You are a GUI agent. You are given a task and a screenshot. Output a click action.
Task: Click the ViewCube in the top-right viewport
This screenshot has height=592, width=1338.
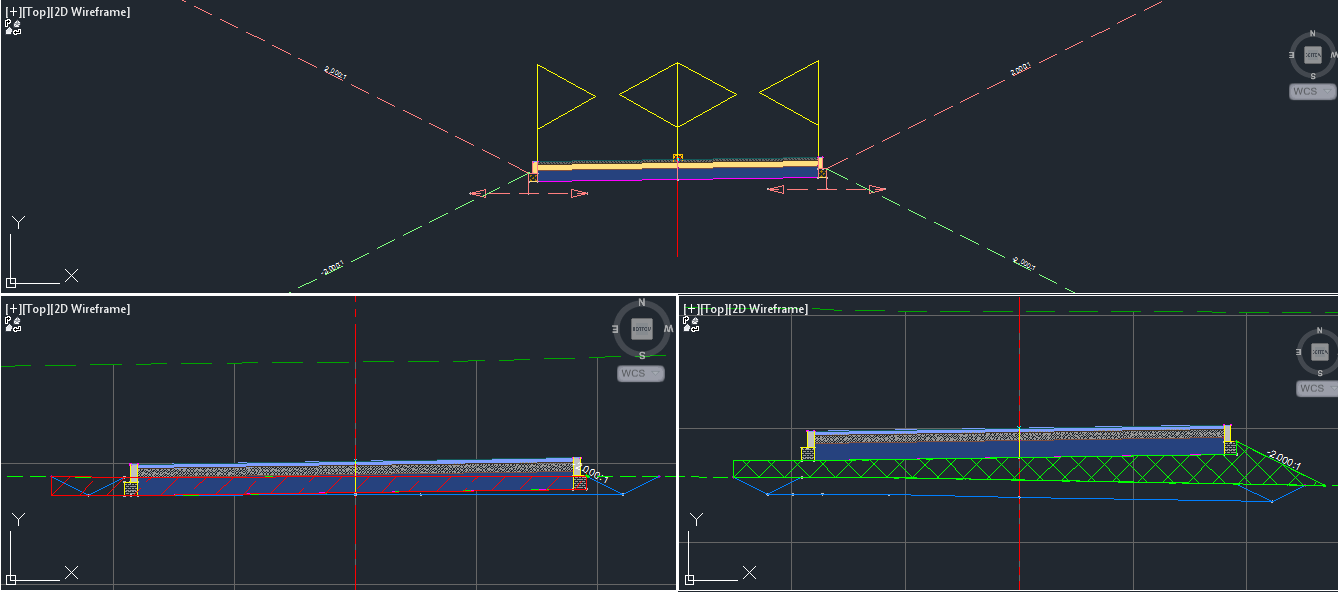(1312, 55)
